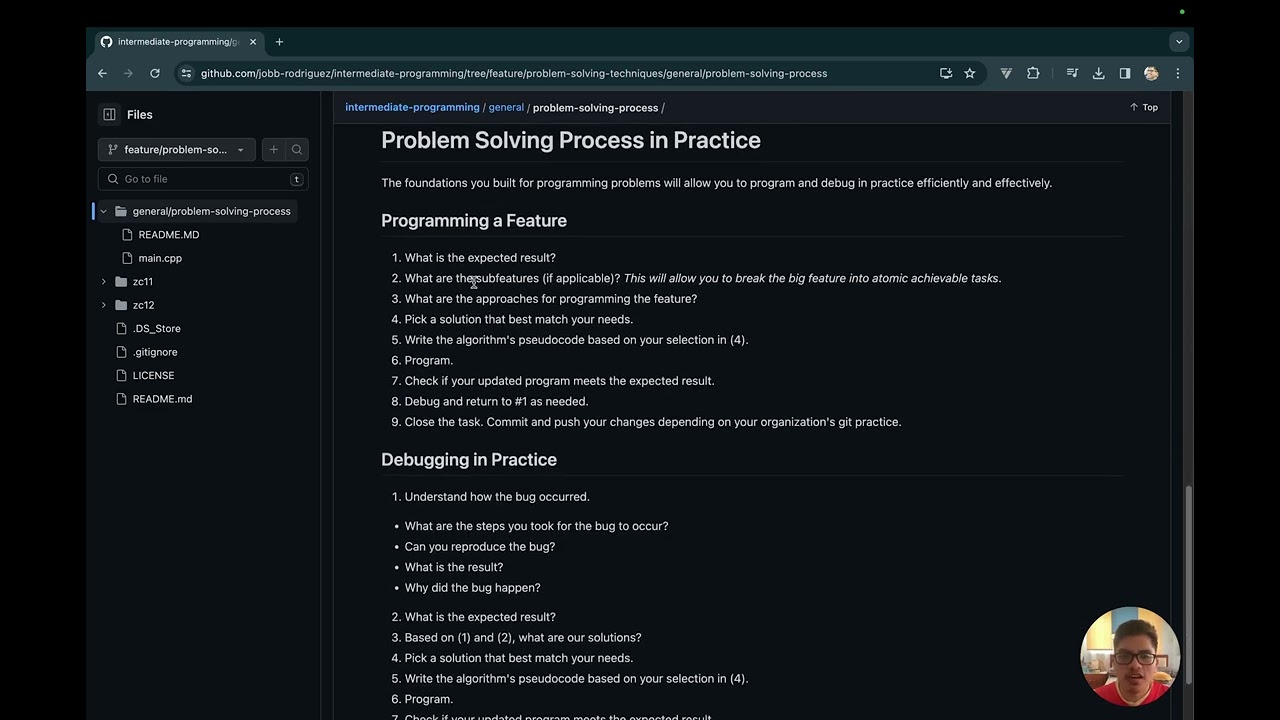Open the .DS_Store file
Viewport: 1280px width, 720px height.
point(156,328)
